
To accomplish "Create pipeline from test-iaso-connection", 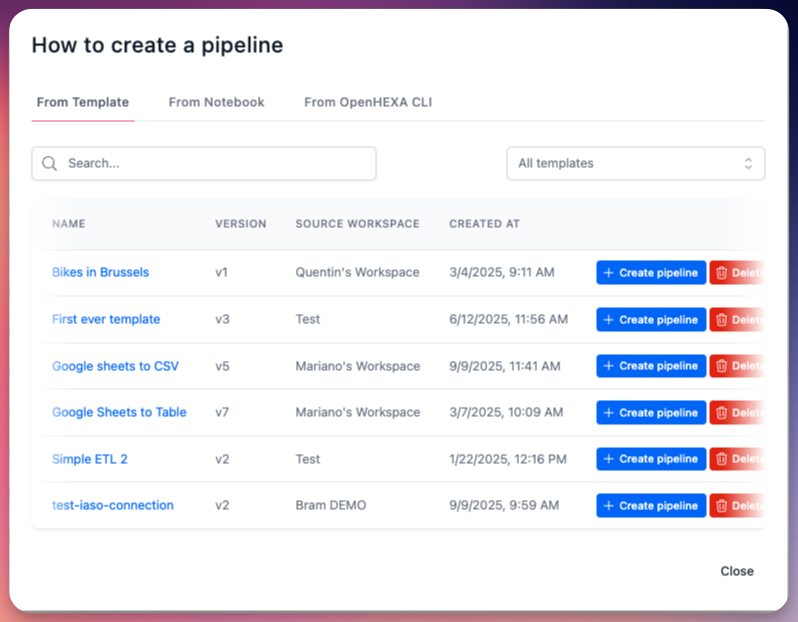I will pyautogui.click(x=651, y=506).
